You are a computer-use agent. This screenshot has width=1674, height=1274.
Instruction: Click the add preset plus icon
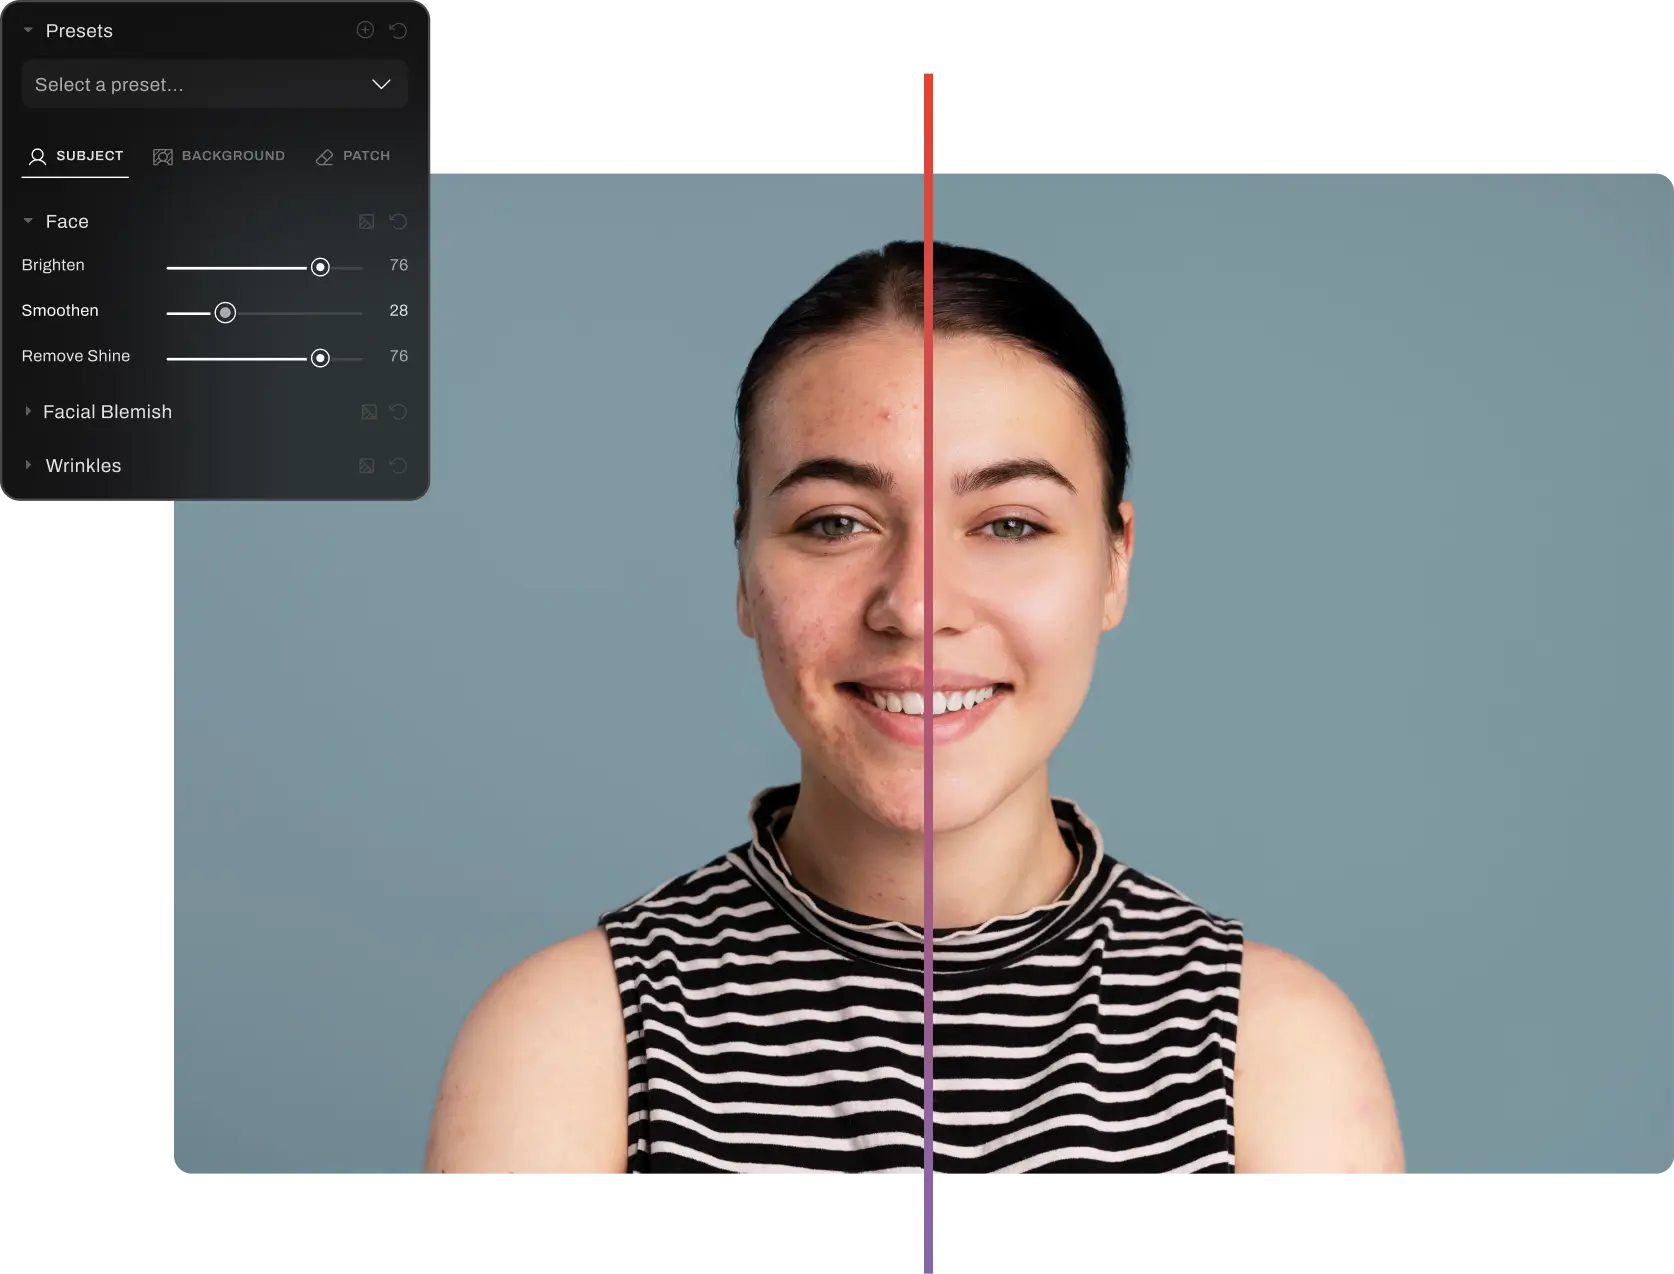[365, 30]
